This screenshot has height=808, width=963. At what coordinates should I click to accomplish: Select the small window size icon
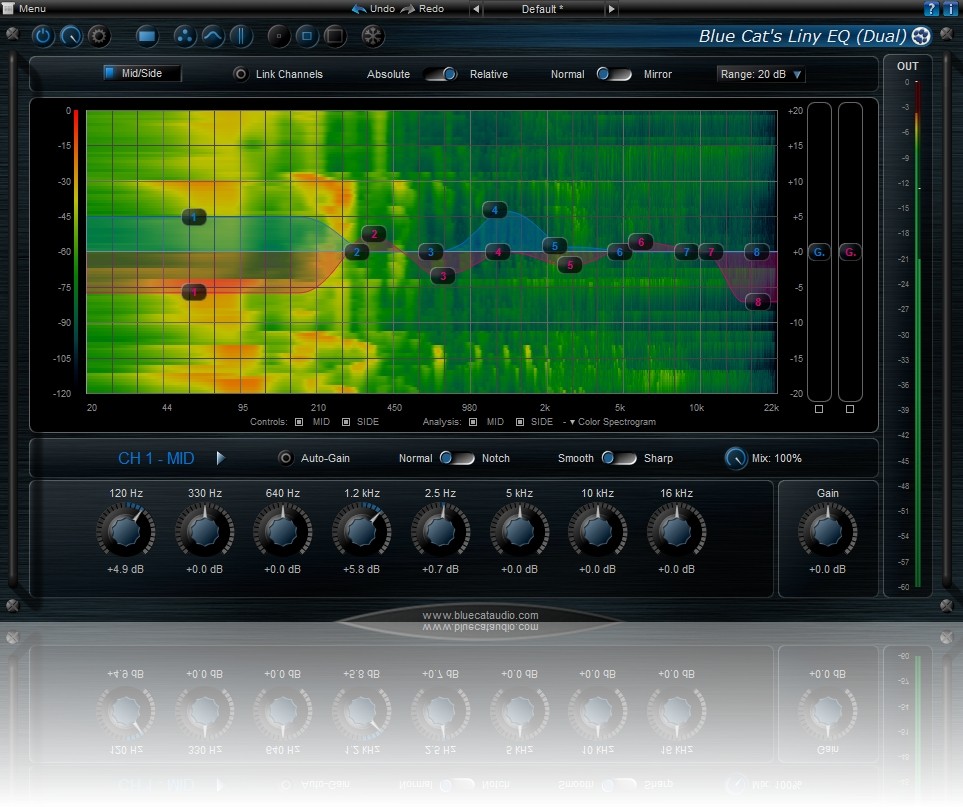pos(279,36)
